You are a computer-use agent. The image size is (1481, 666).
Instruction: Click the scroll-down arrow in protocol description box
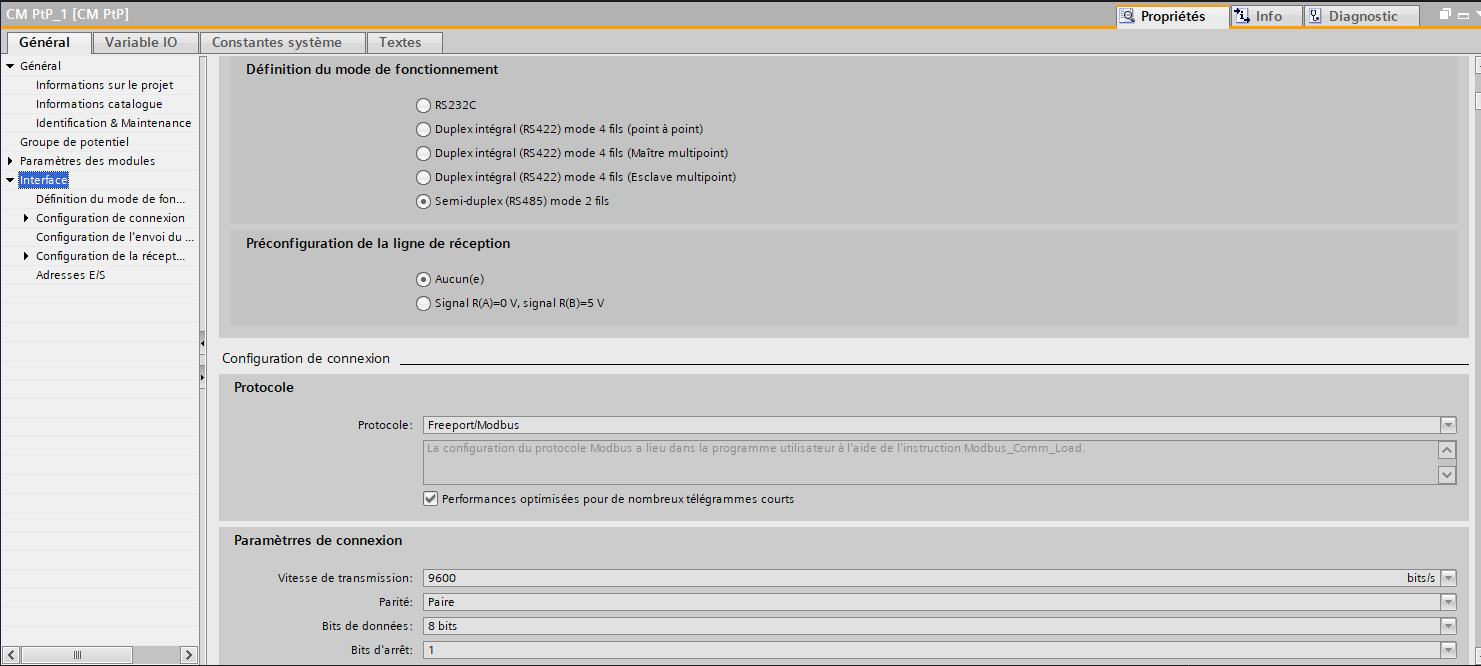click(x=1447, y=475)
